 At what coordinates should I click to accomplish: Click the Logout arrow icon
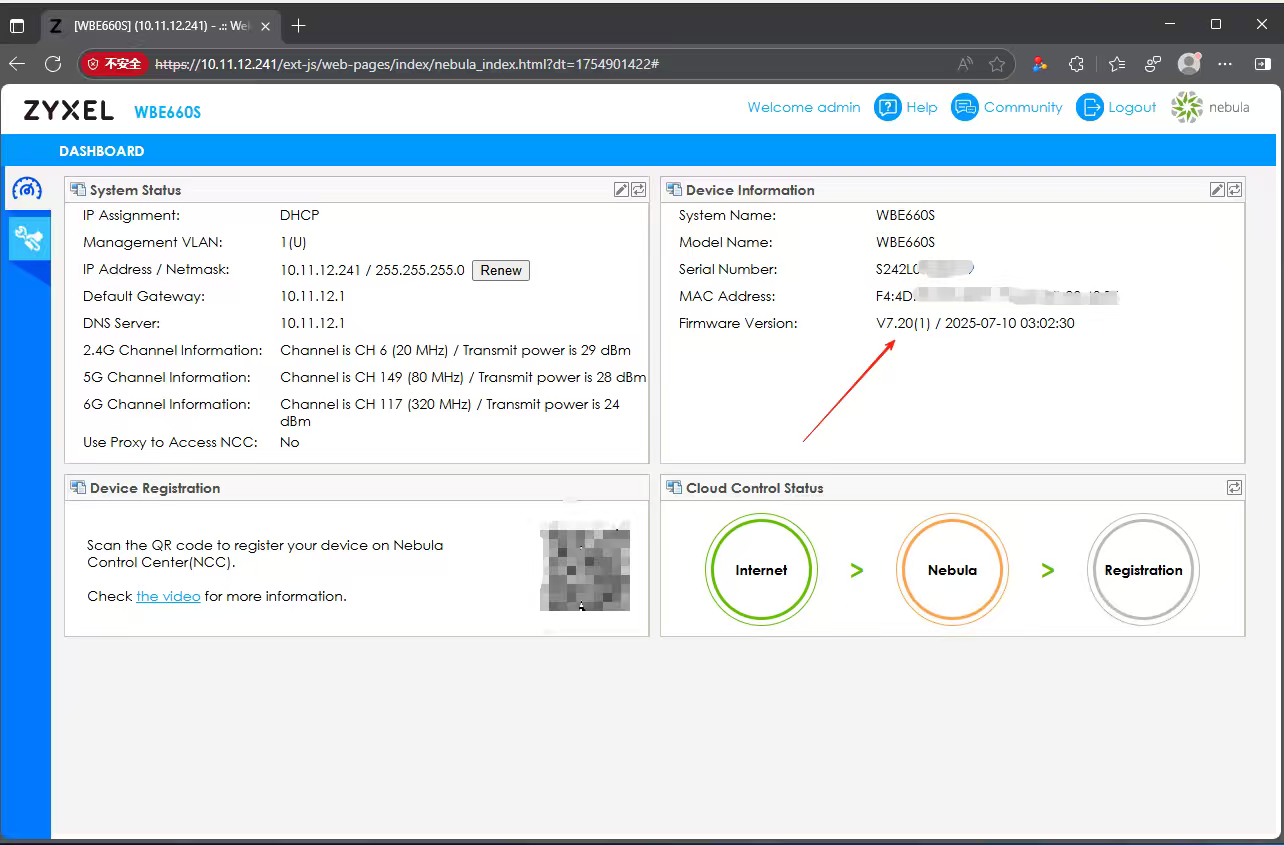(x=1089, y=107)
